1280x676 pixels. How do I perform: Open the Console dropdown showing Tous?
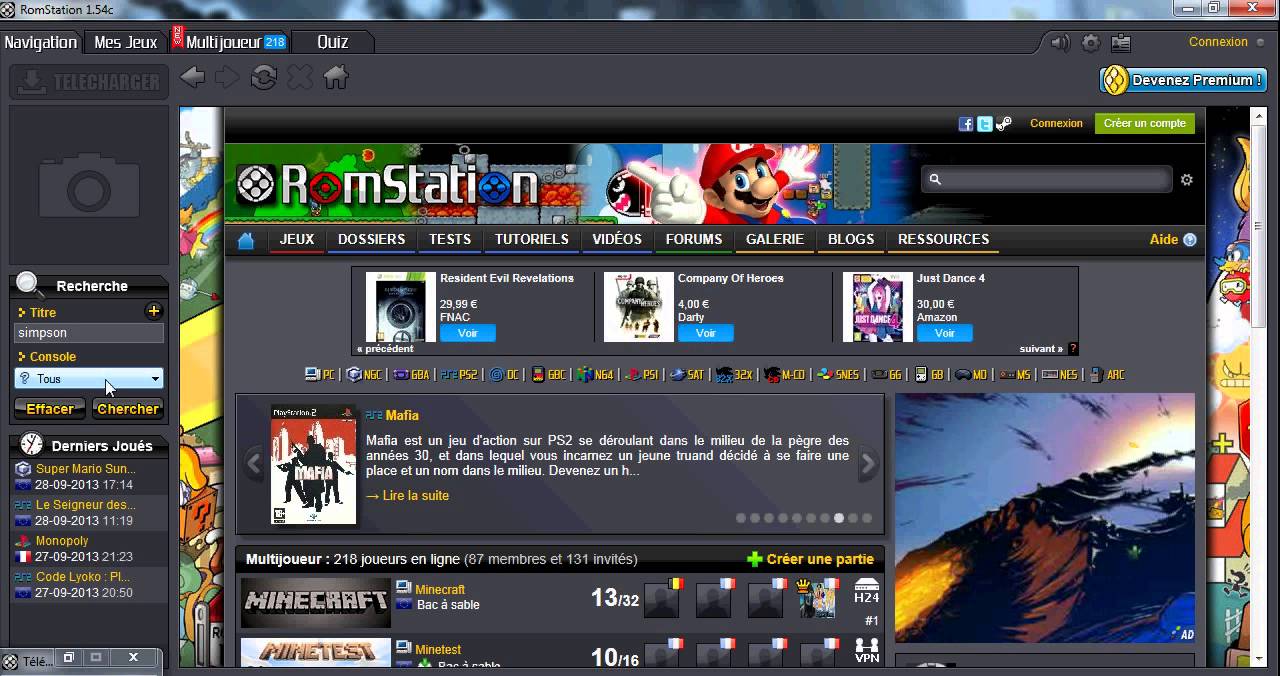click(x=89, y=379)
